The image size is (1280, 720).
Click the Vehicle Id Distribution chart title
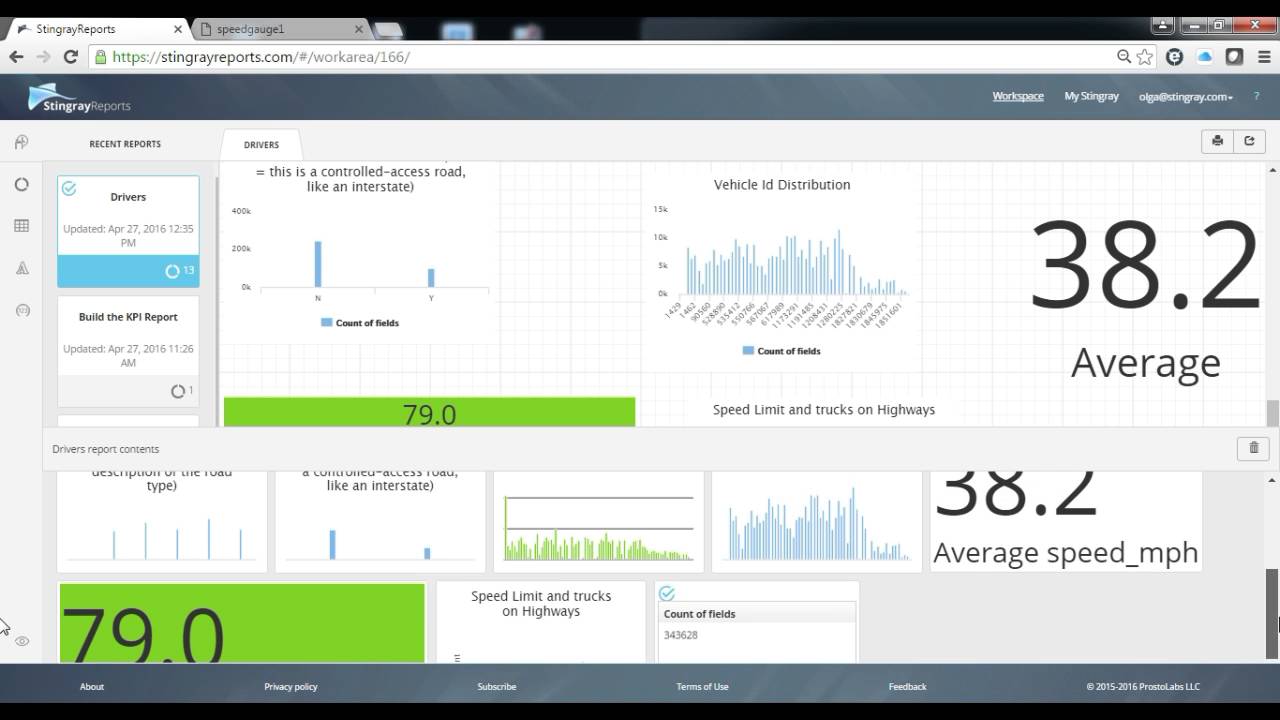(782, 185)
